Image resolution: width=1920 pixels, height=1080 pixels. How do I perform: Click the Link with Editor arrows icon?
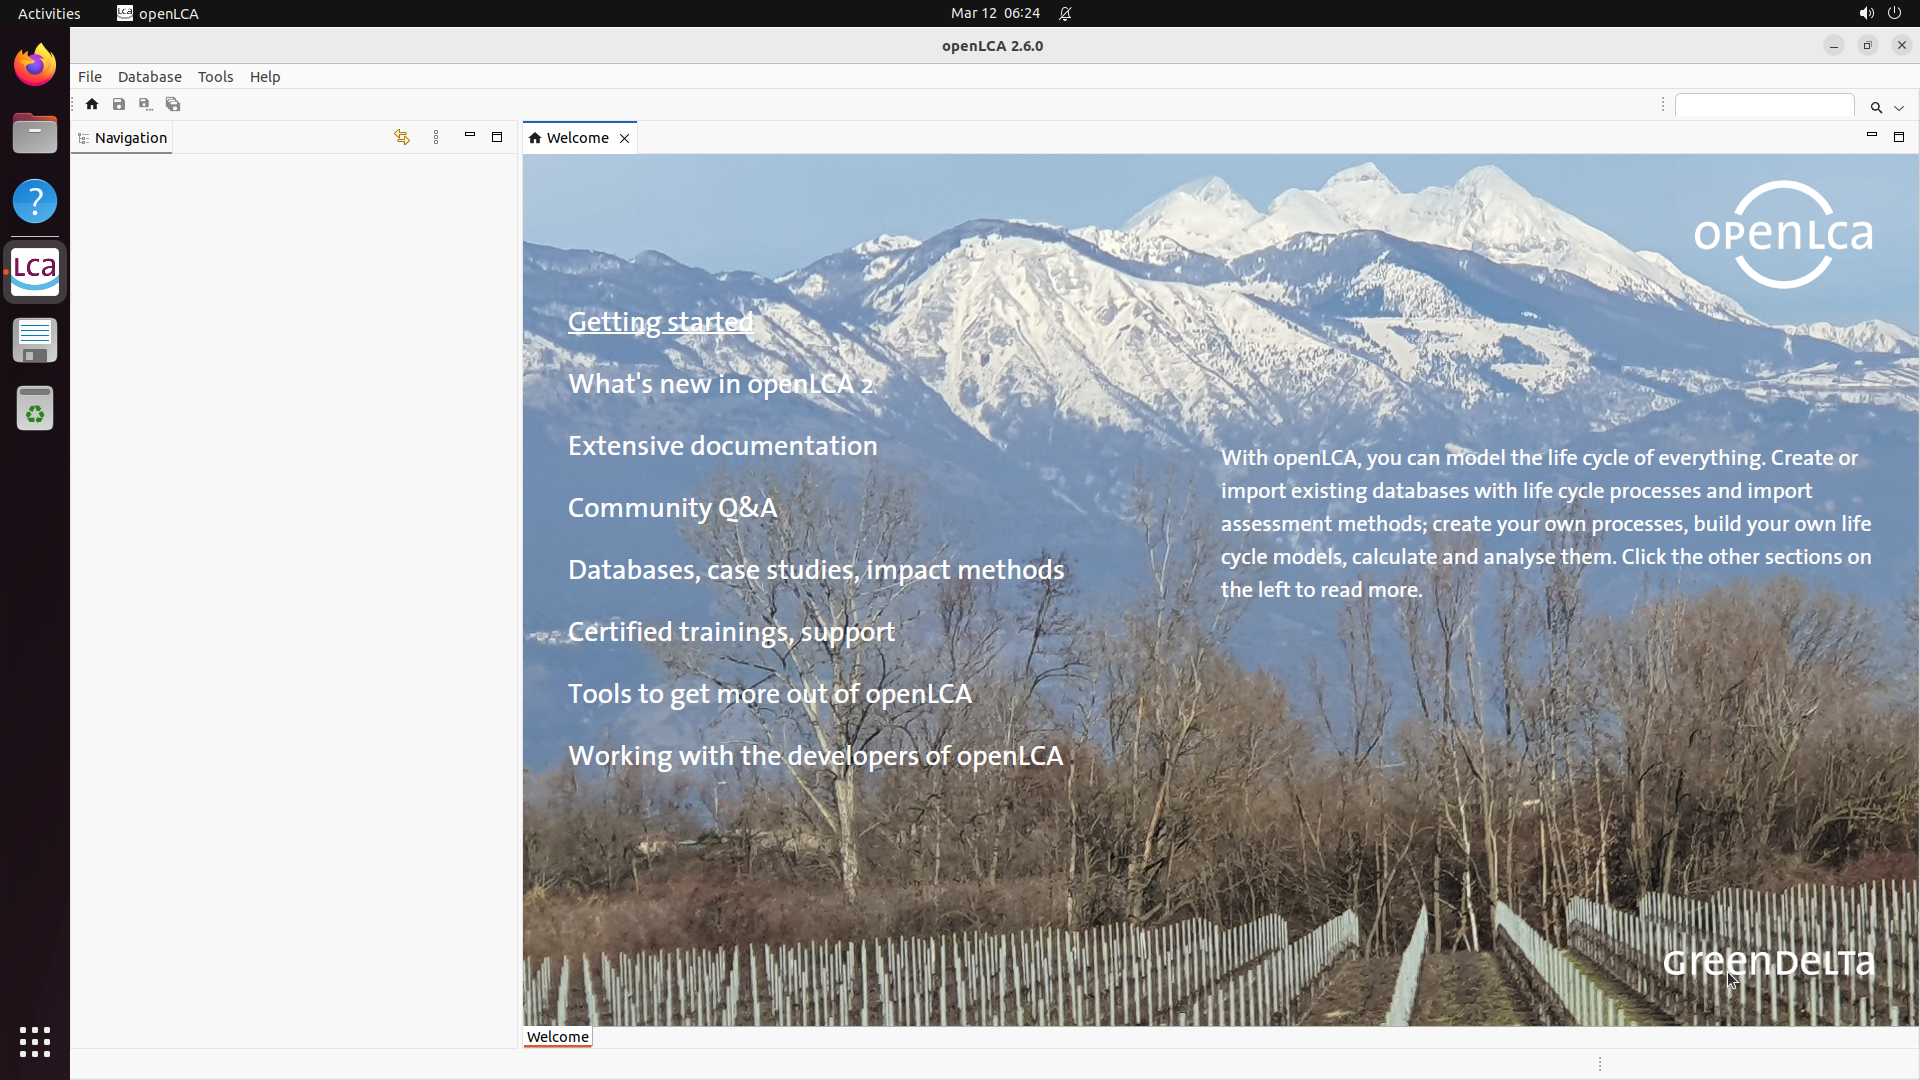(x=402, y=137)
